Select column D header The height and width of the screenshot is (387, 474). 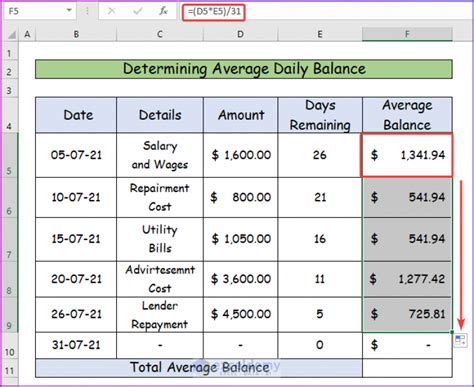tap(240, 34)
